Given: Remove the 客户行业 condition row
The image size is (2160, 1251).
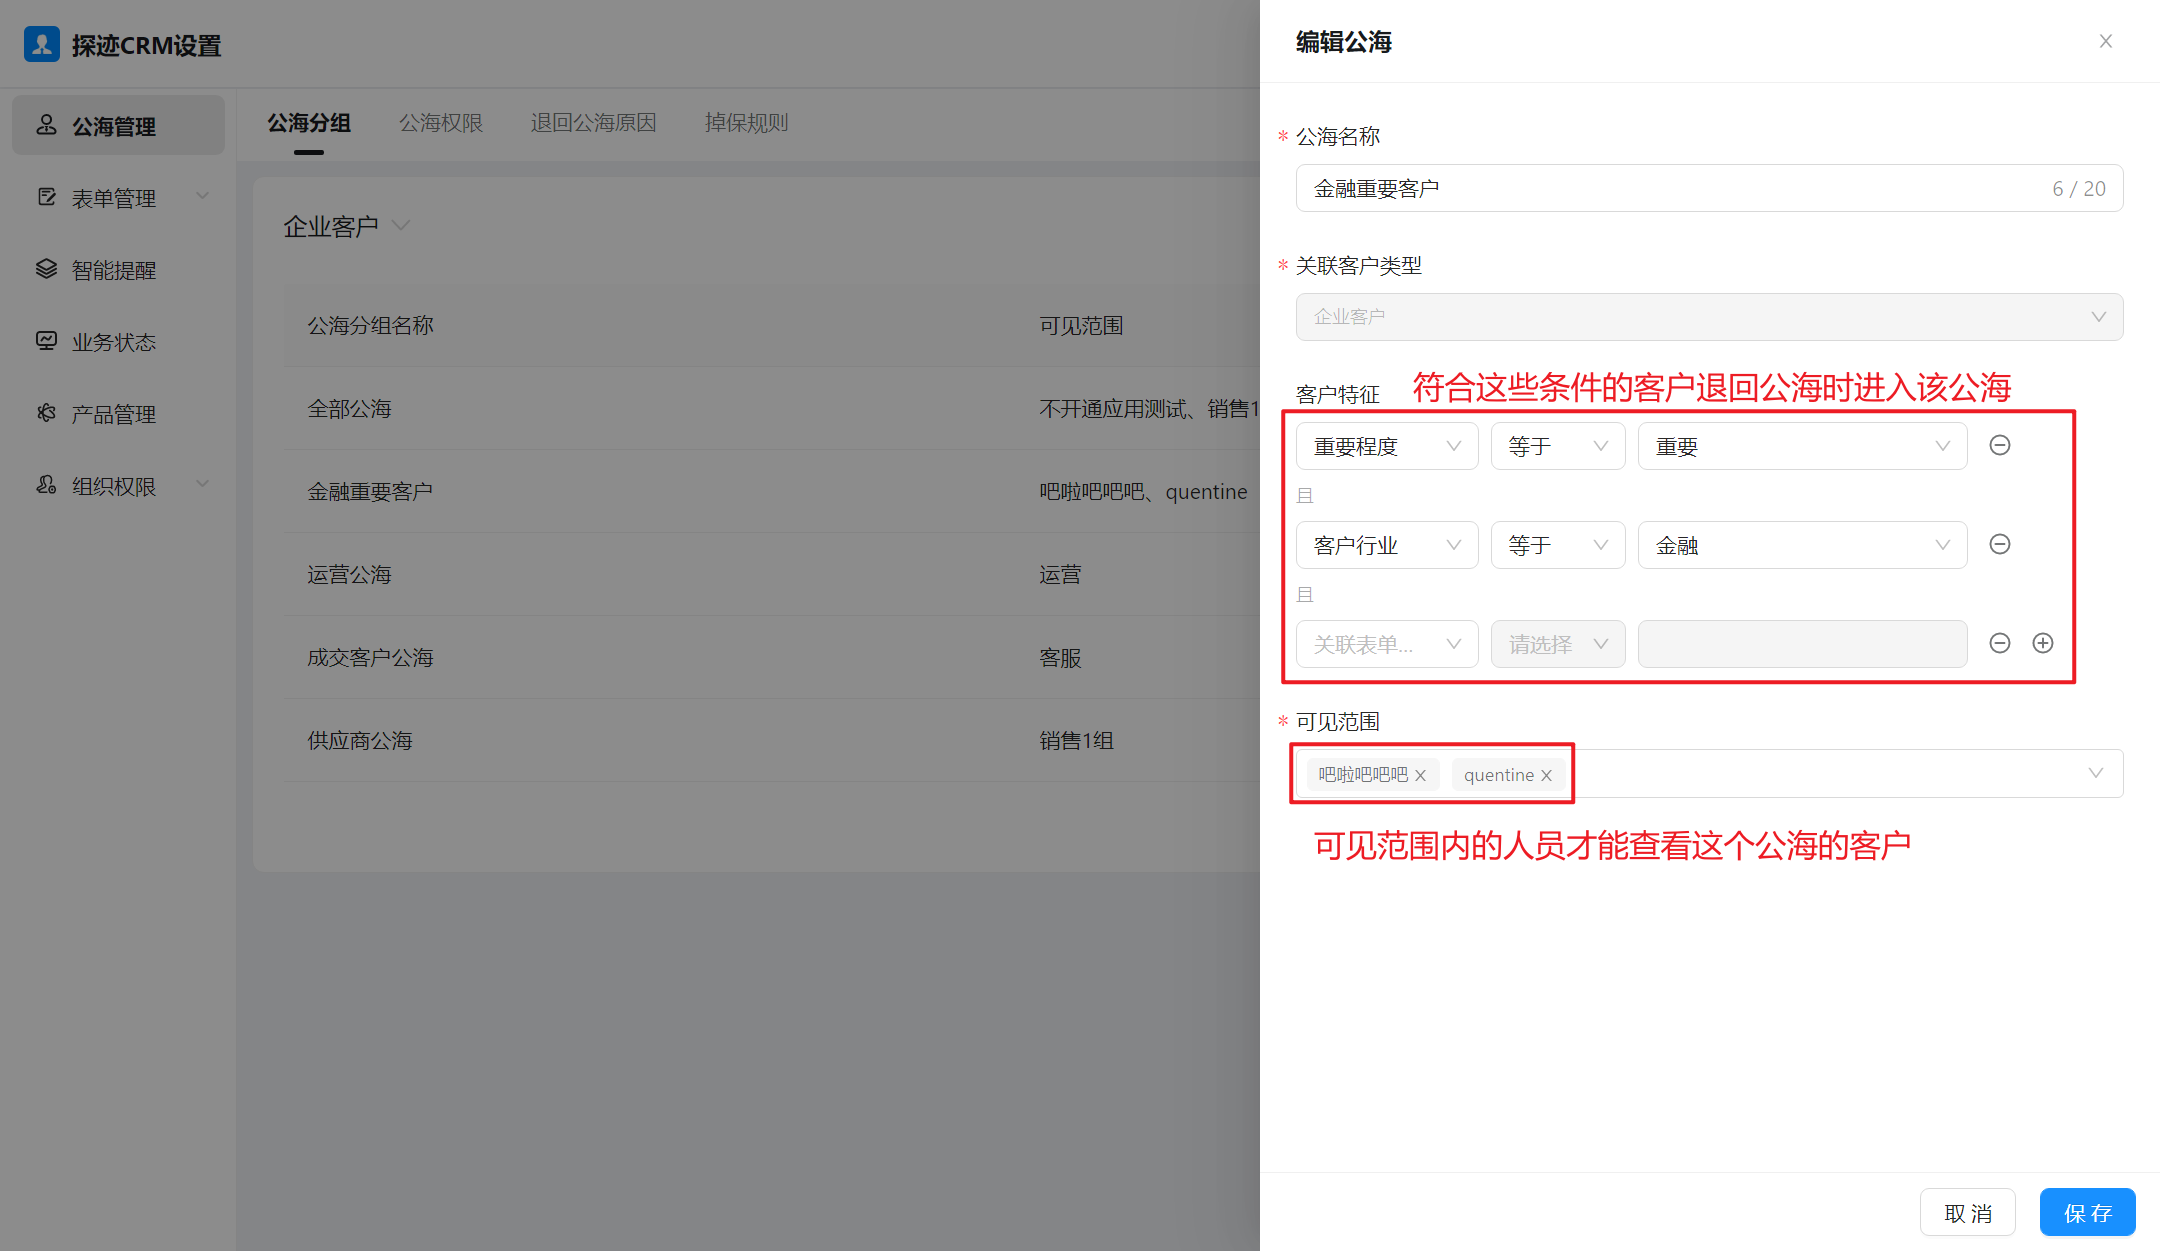Looking at the screenshot, I should click(1999, 545).
